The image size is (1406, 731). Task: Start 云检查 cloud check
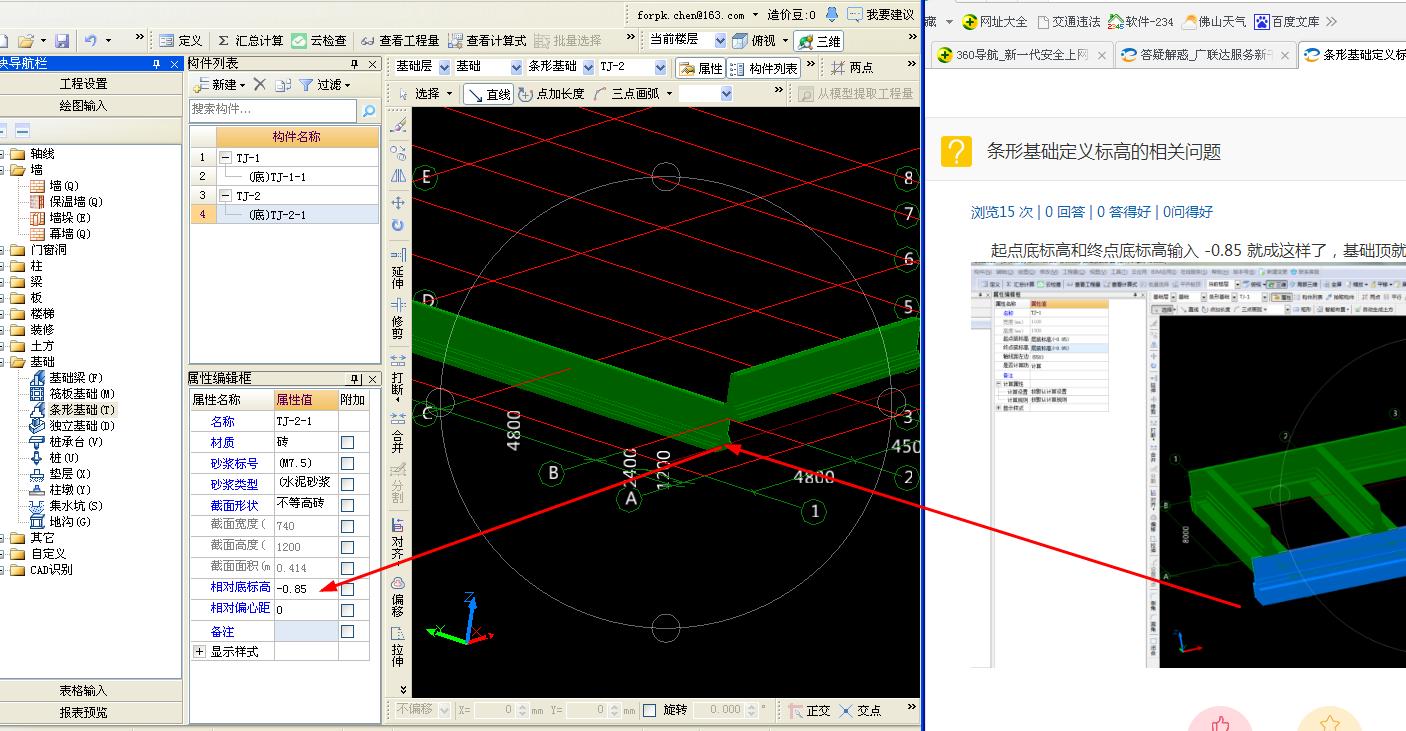[319, 41]
